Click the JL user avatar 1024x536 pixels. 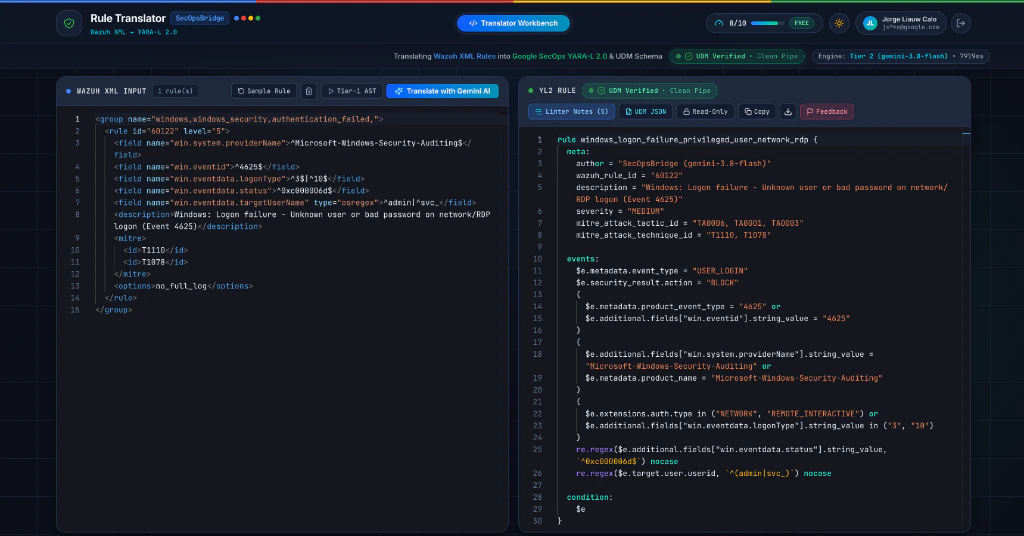(x=870, y=24)
